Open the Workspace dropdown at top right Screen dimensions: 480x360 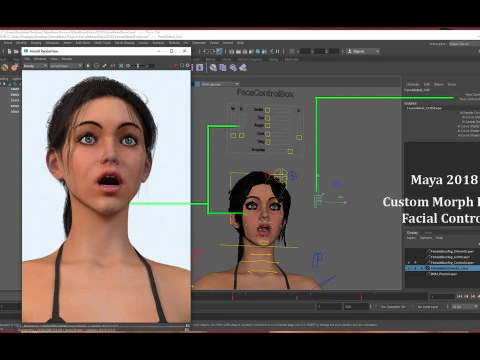[x=464, y=44]
